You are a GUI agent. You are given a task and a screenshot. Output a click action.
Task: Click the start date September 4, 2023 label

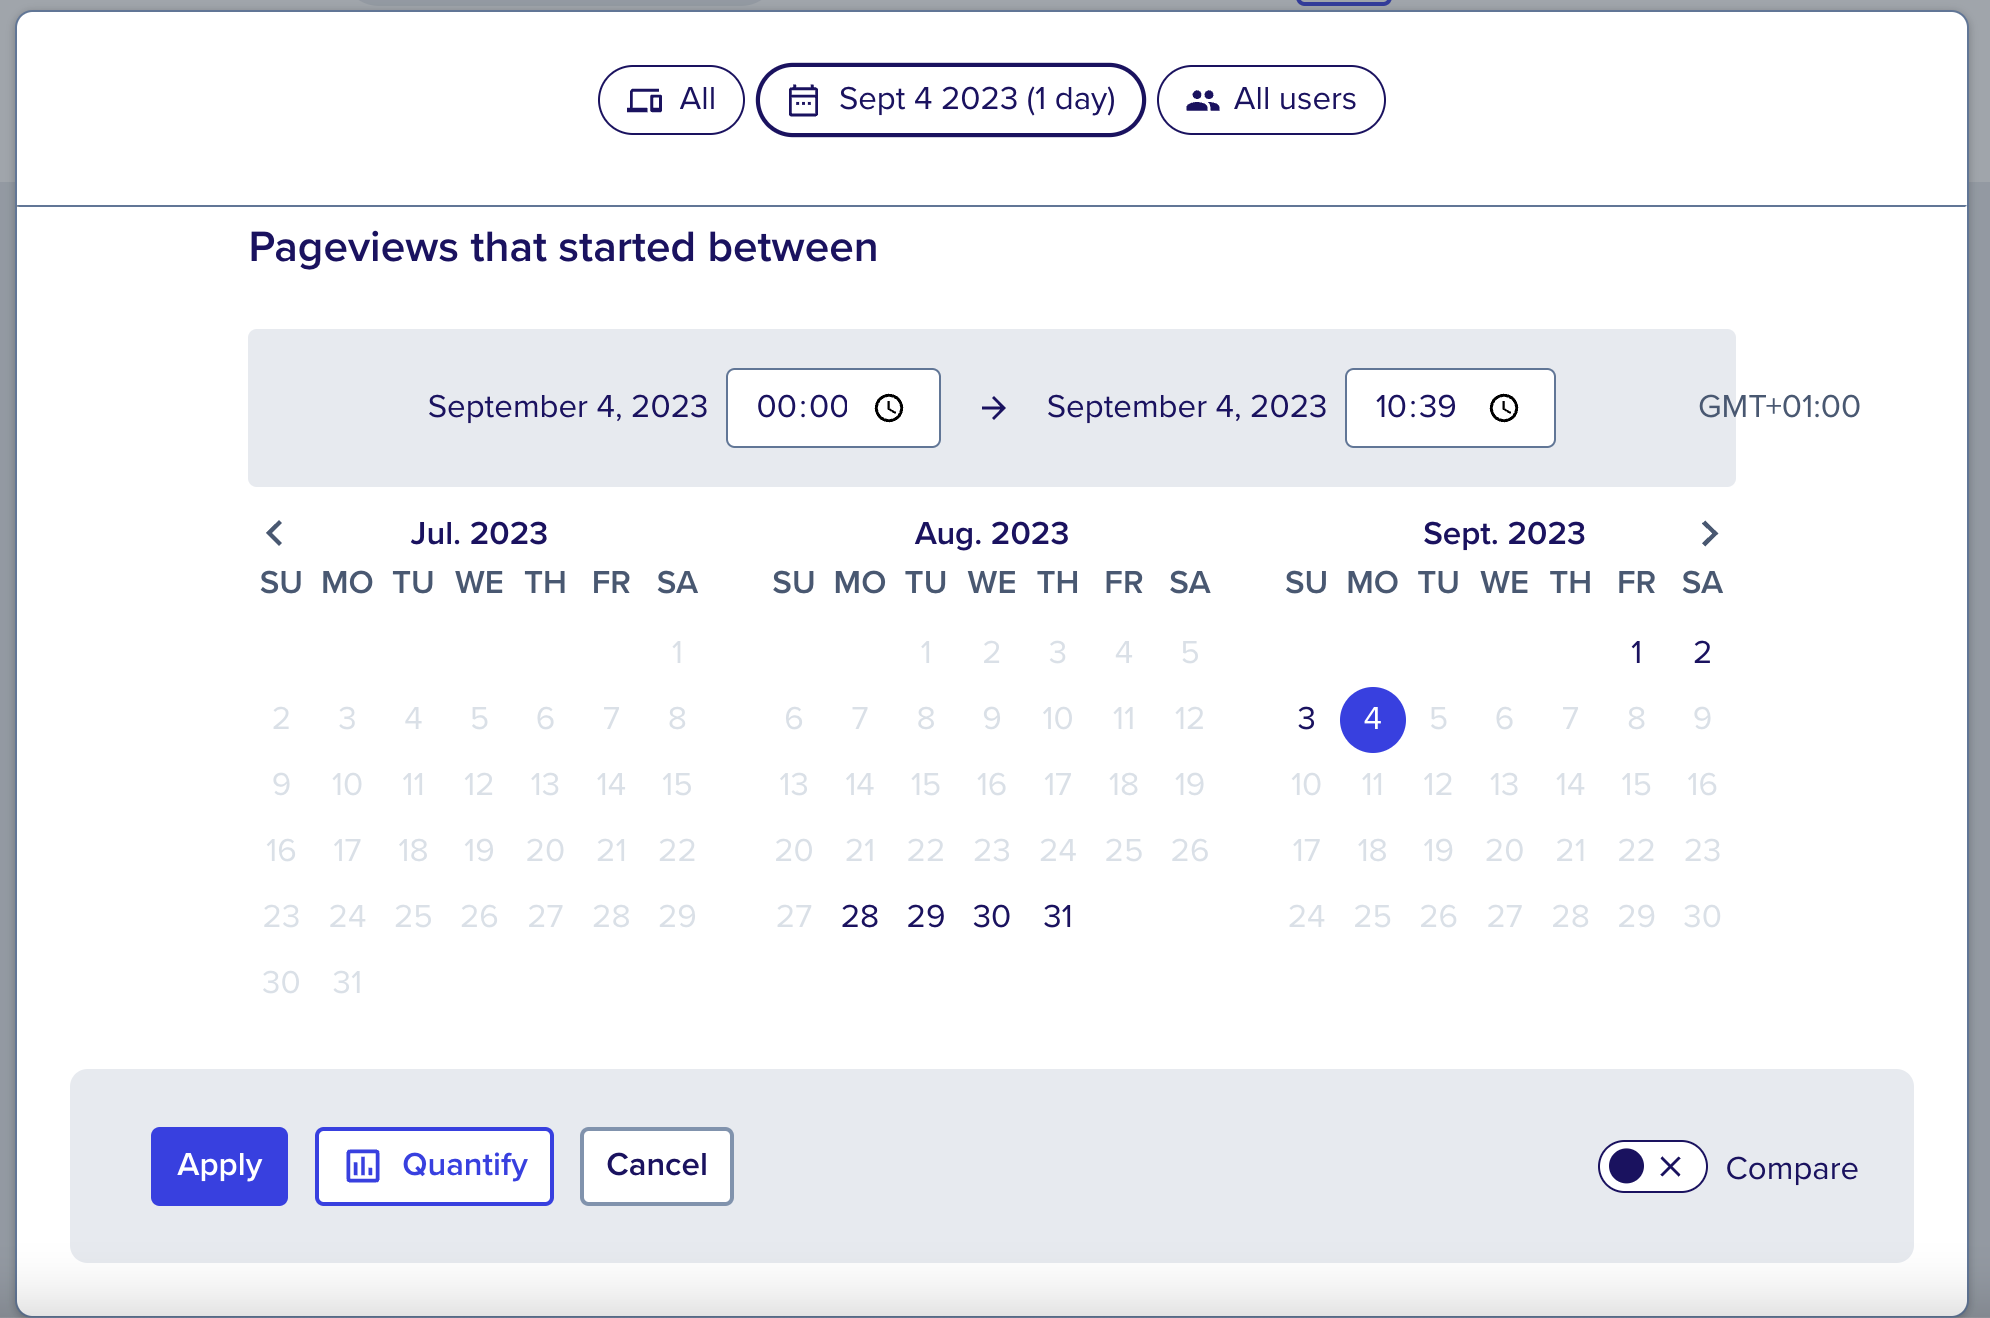(x=568, y=407)
